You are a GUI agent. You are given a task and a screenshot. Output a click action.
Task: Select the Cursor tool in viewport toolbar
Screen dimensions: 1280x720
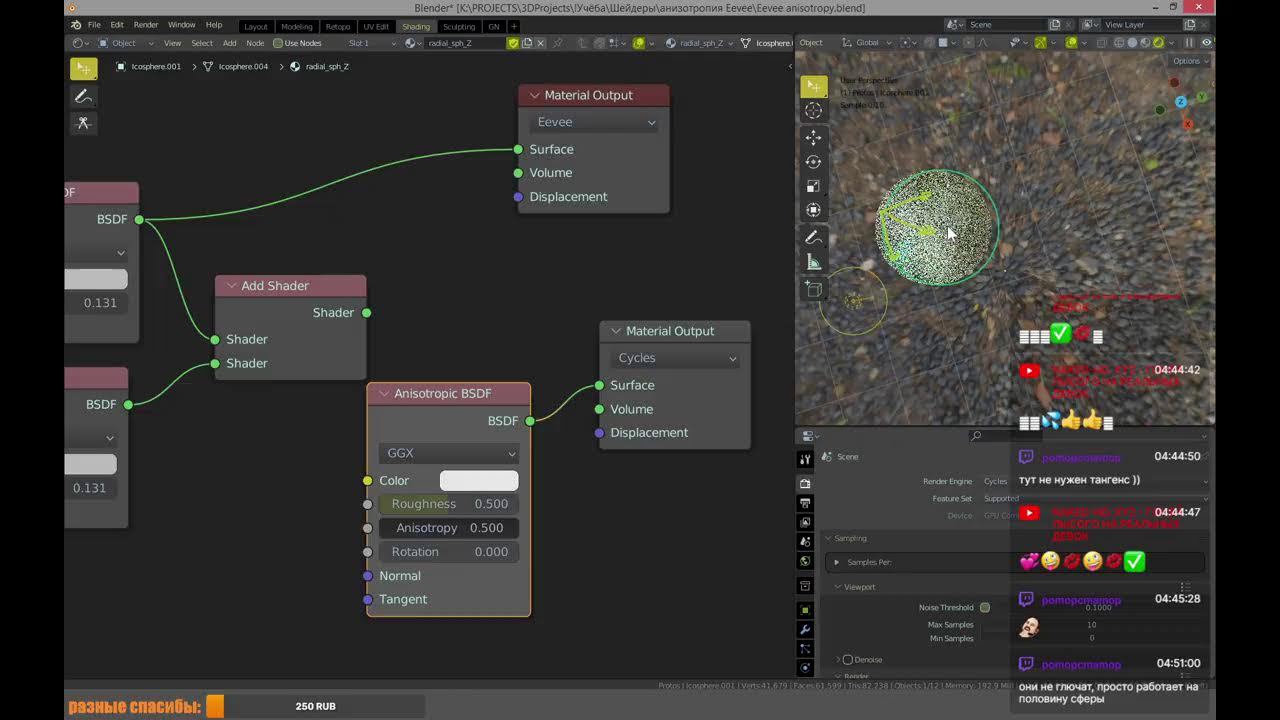[x=813, y=111]
